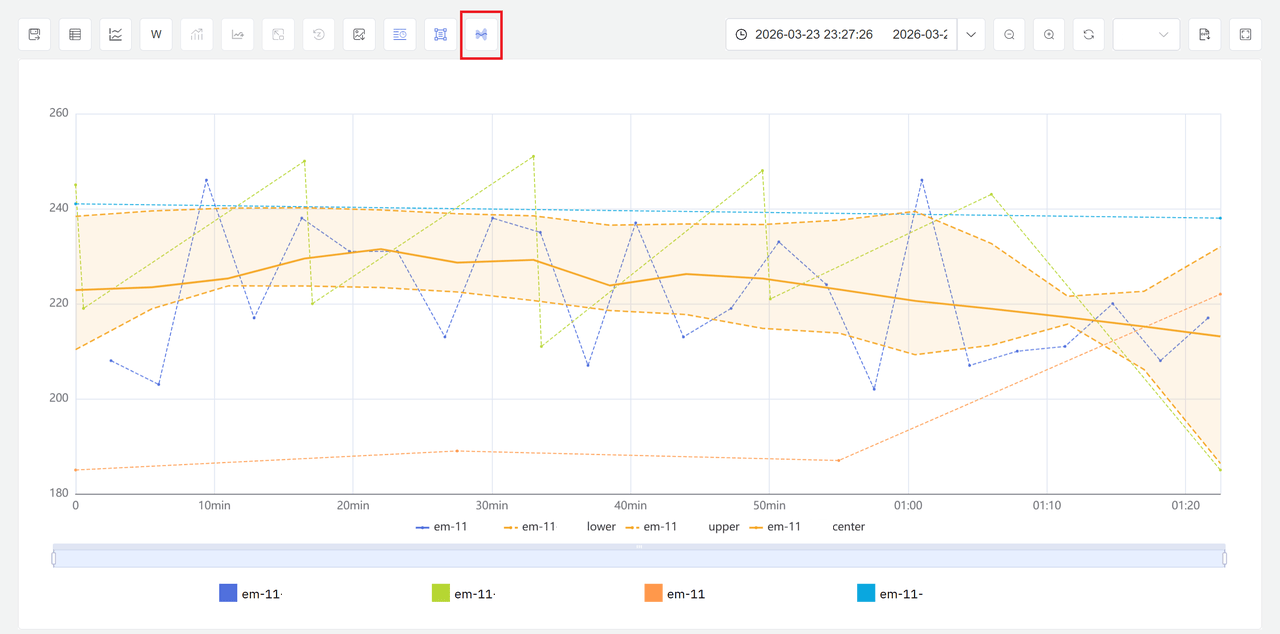
Task: Click the save-as-image icon
Action: (359, 35)
